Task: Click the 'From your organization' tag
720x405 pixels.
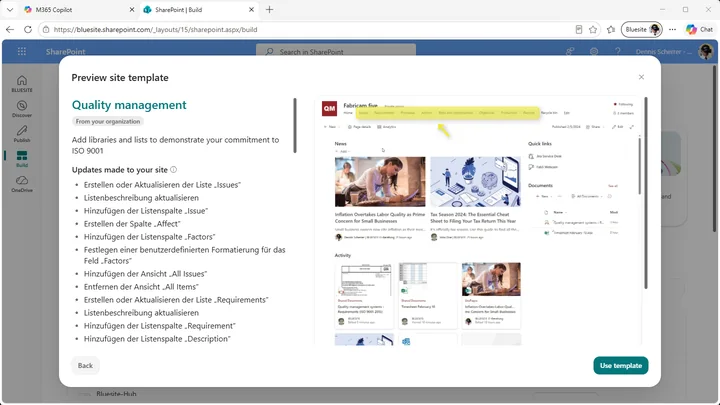Action: [107, 122]
